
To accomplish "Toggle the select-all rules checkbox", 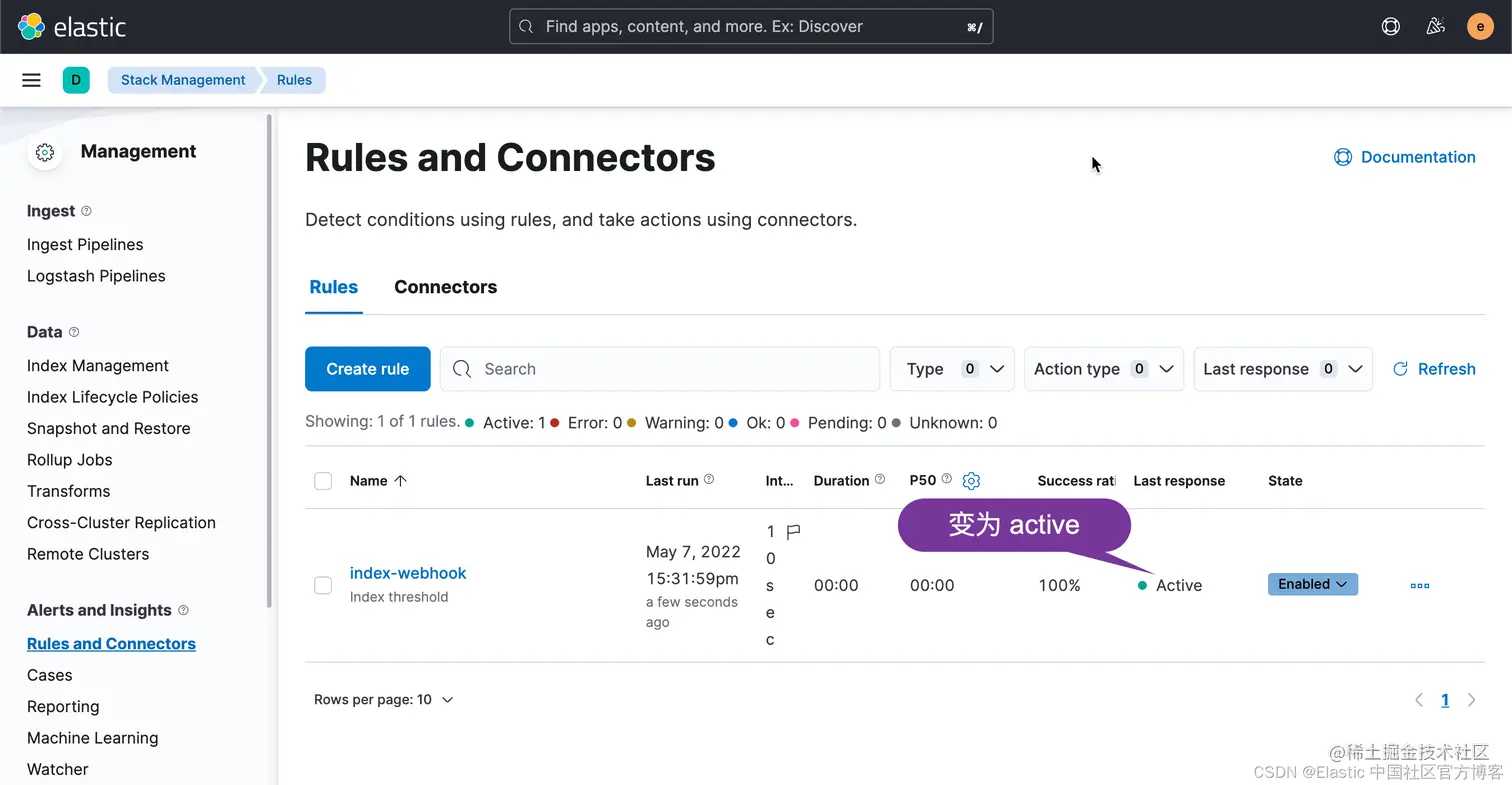I will (x=323, y=481).
